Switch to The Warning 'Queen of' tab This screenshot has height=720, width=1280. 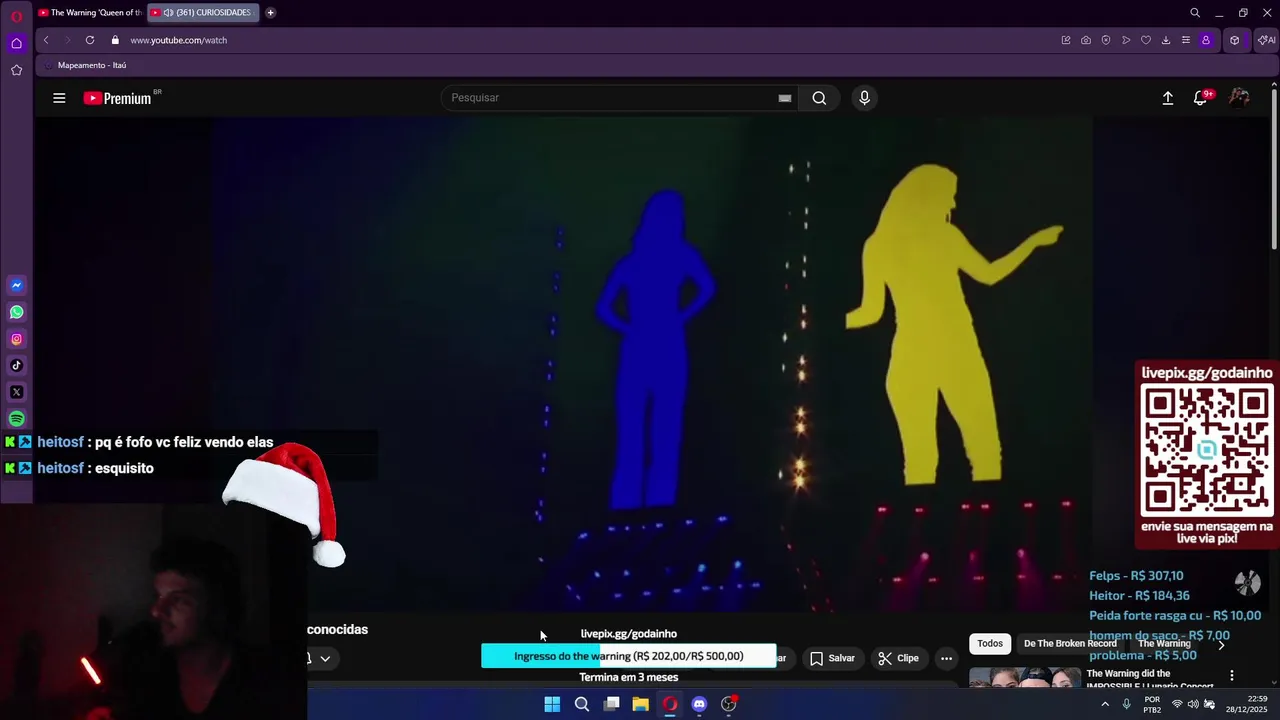(90, 13)
